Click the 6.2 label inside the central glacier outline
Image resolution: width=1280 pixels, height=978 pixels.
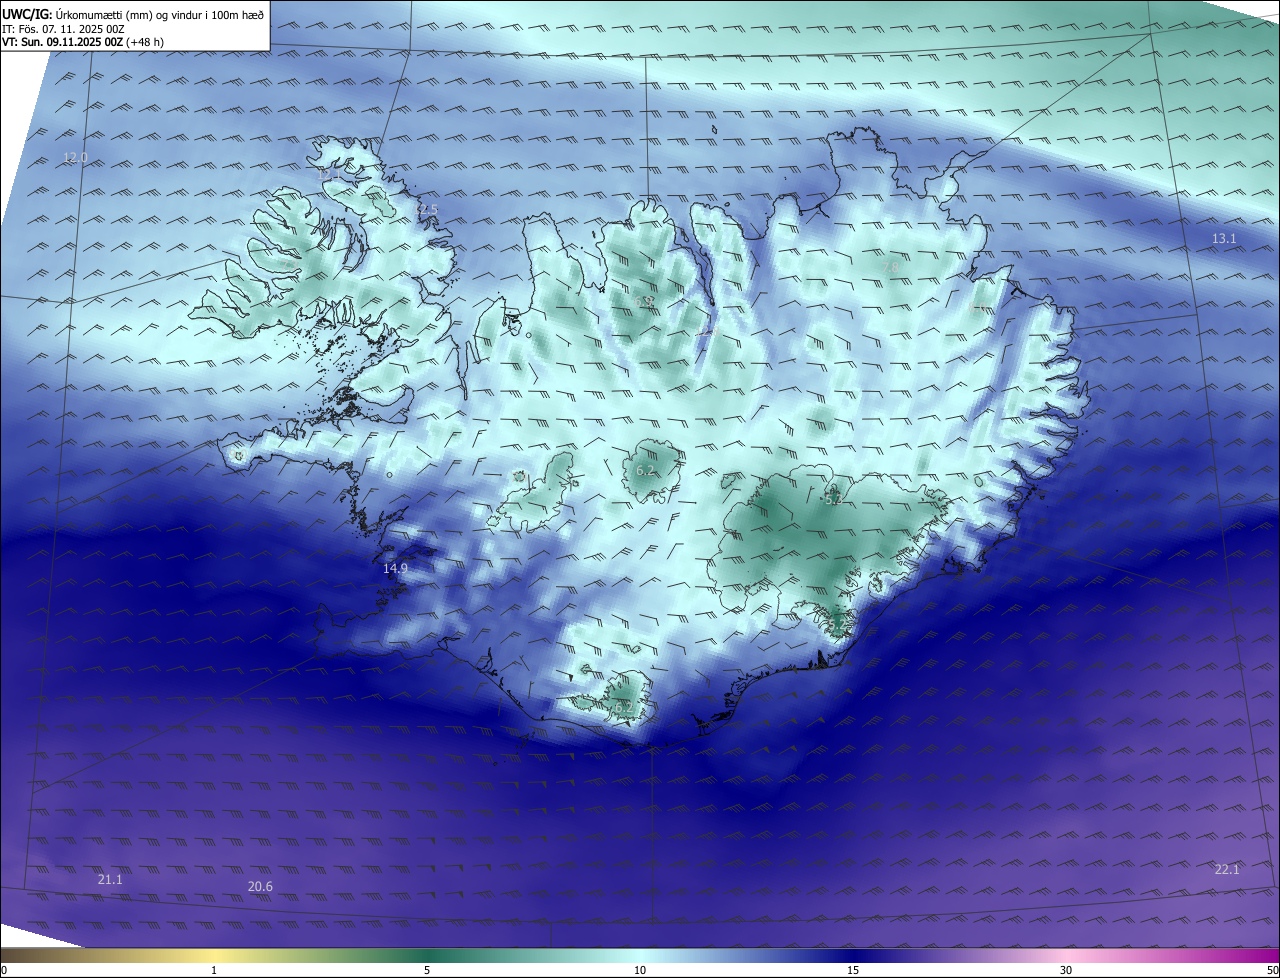(x=645, y=470)
